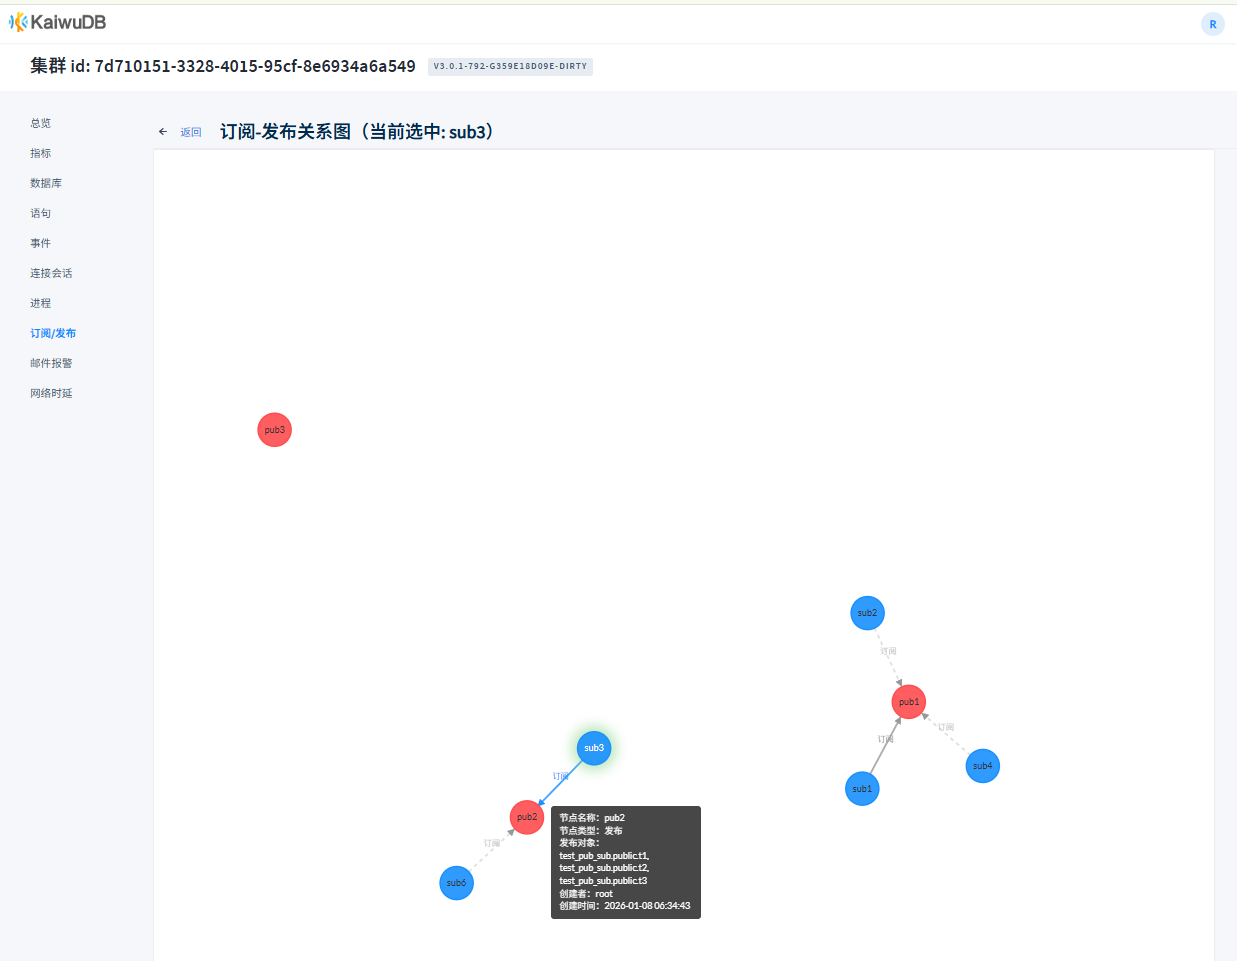Click the KaiwuDB logo
Screen dimensions: 1237x961
[57, 22]
